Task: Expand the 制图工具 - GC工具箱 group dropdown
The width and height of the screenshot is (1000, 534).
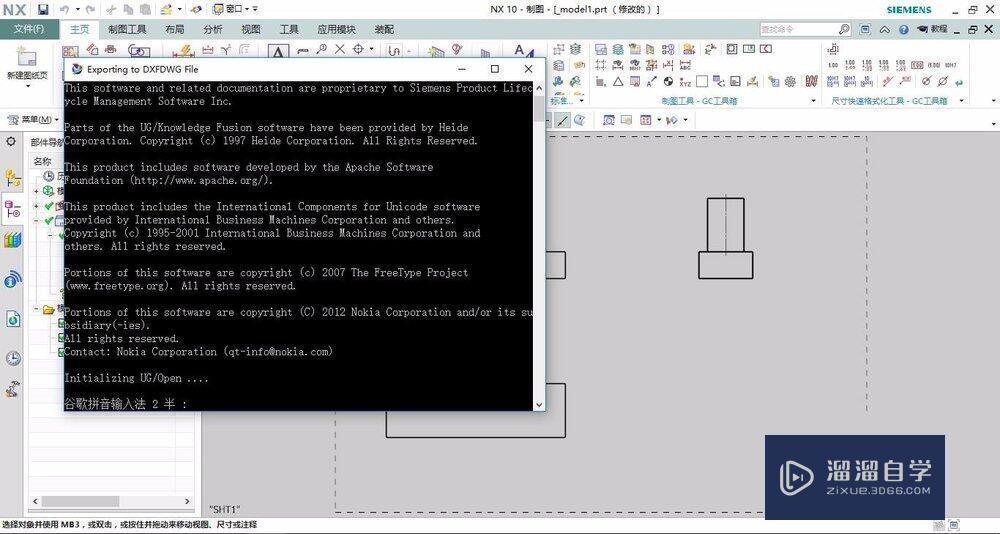Action: (813, 101)
